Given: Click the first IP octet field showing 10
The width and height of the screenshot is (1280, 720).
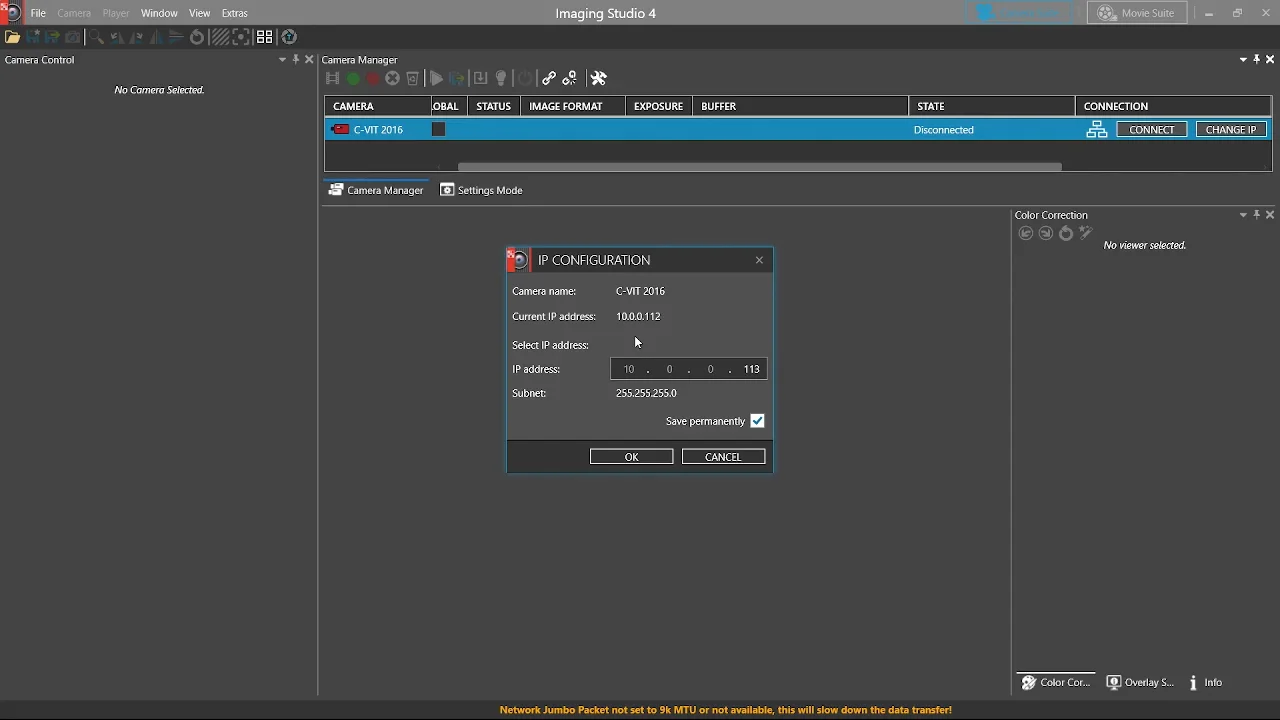Looking at the screenshot, I should [x=629, y=369].
